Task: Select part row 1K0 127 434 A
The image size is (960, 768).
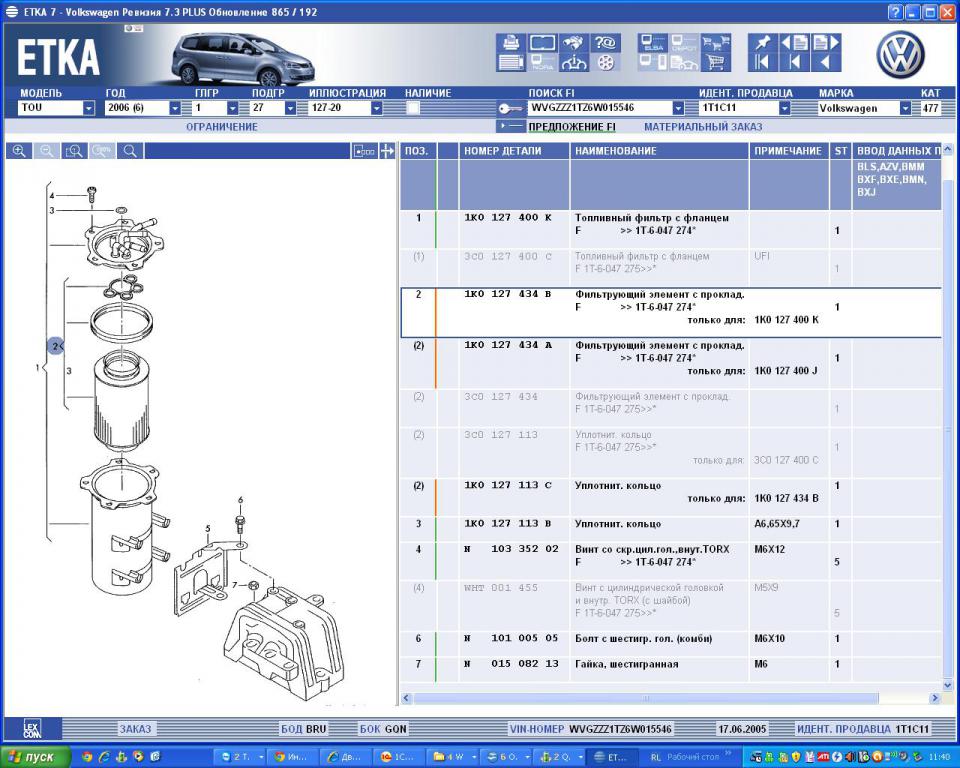Action: 671,364
